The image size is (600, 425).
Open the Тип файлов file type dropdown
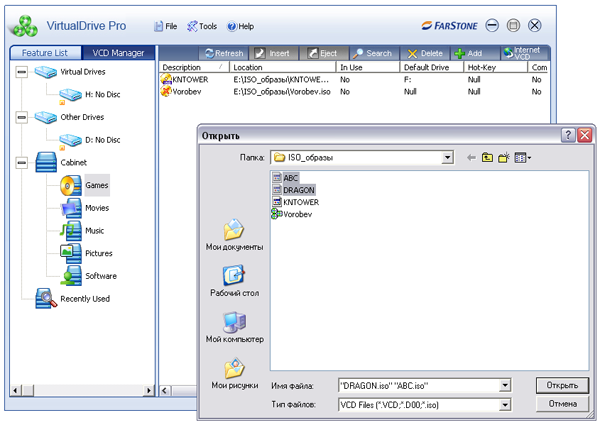505,404
